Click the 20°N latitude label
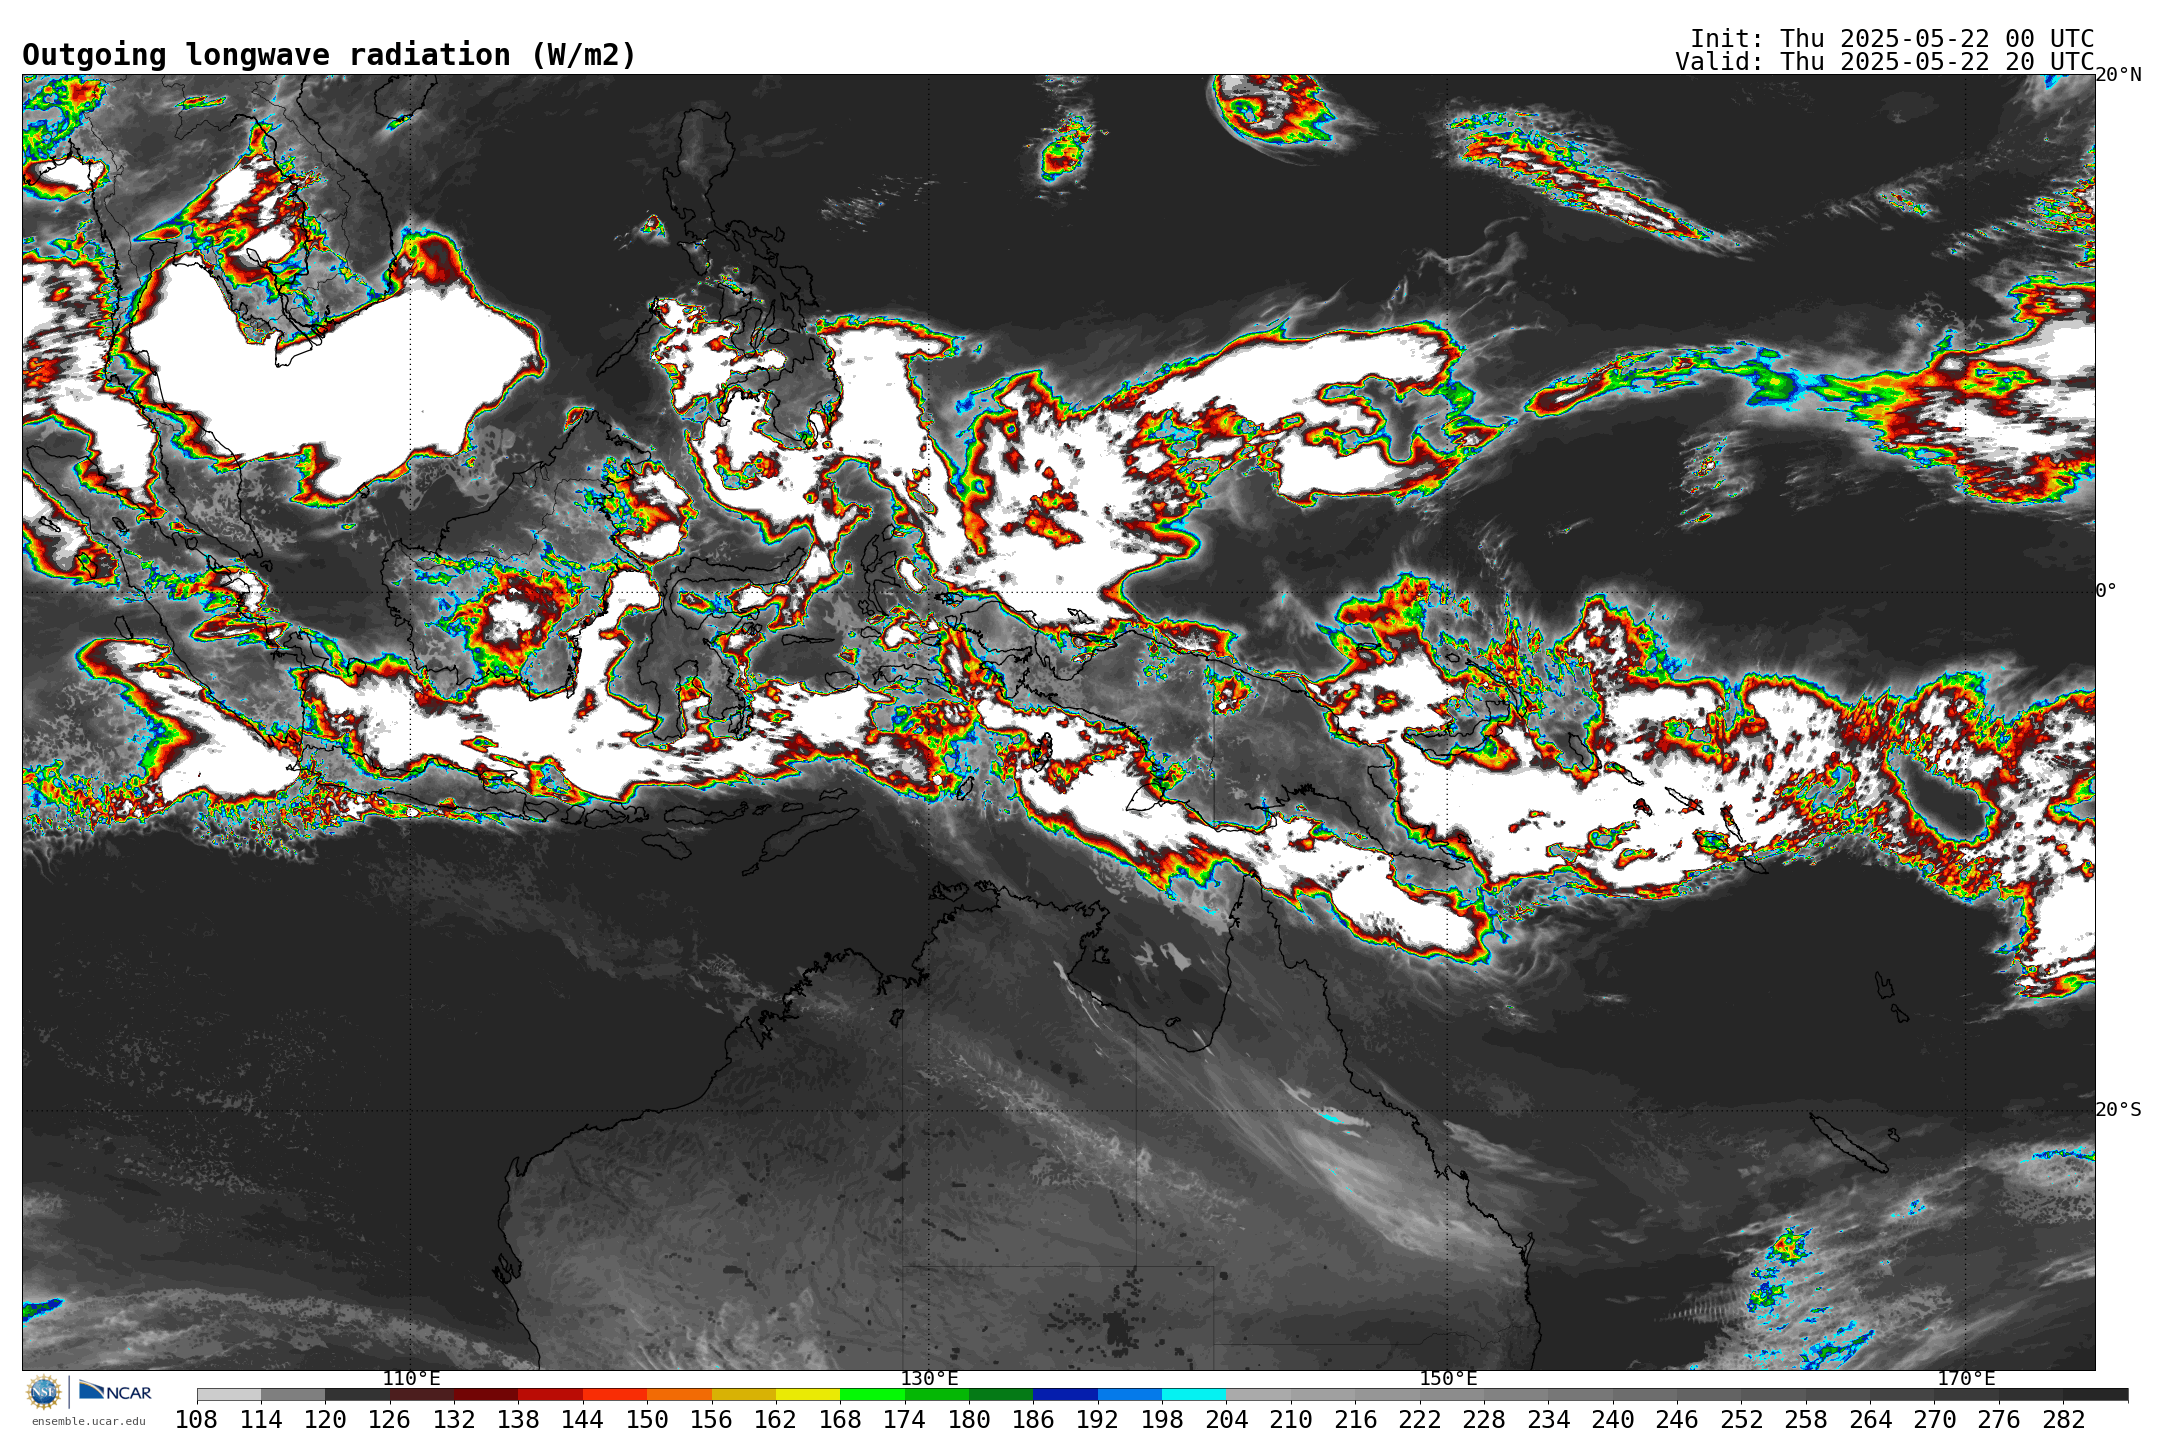 2118,75
